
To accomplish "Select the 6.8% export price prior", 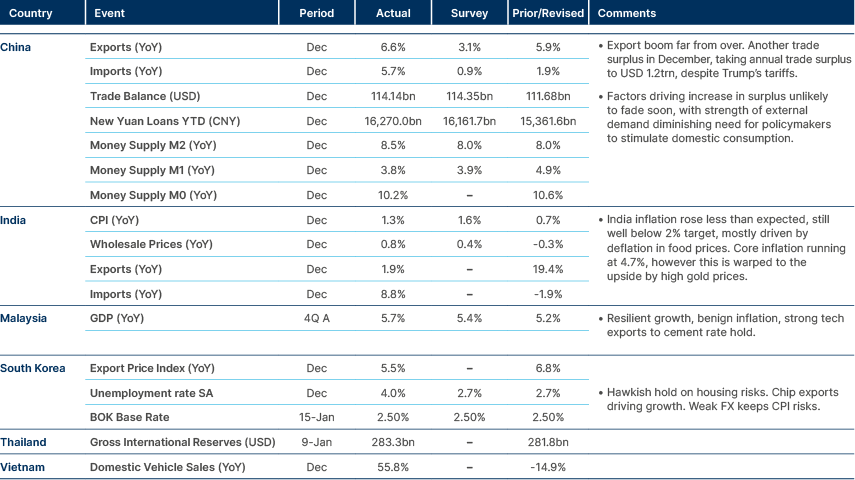I will 548,368.
